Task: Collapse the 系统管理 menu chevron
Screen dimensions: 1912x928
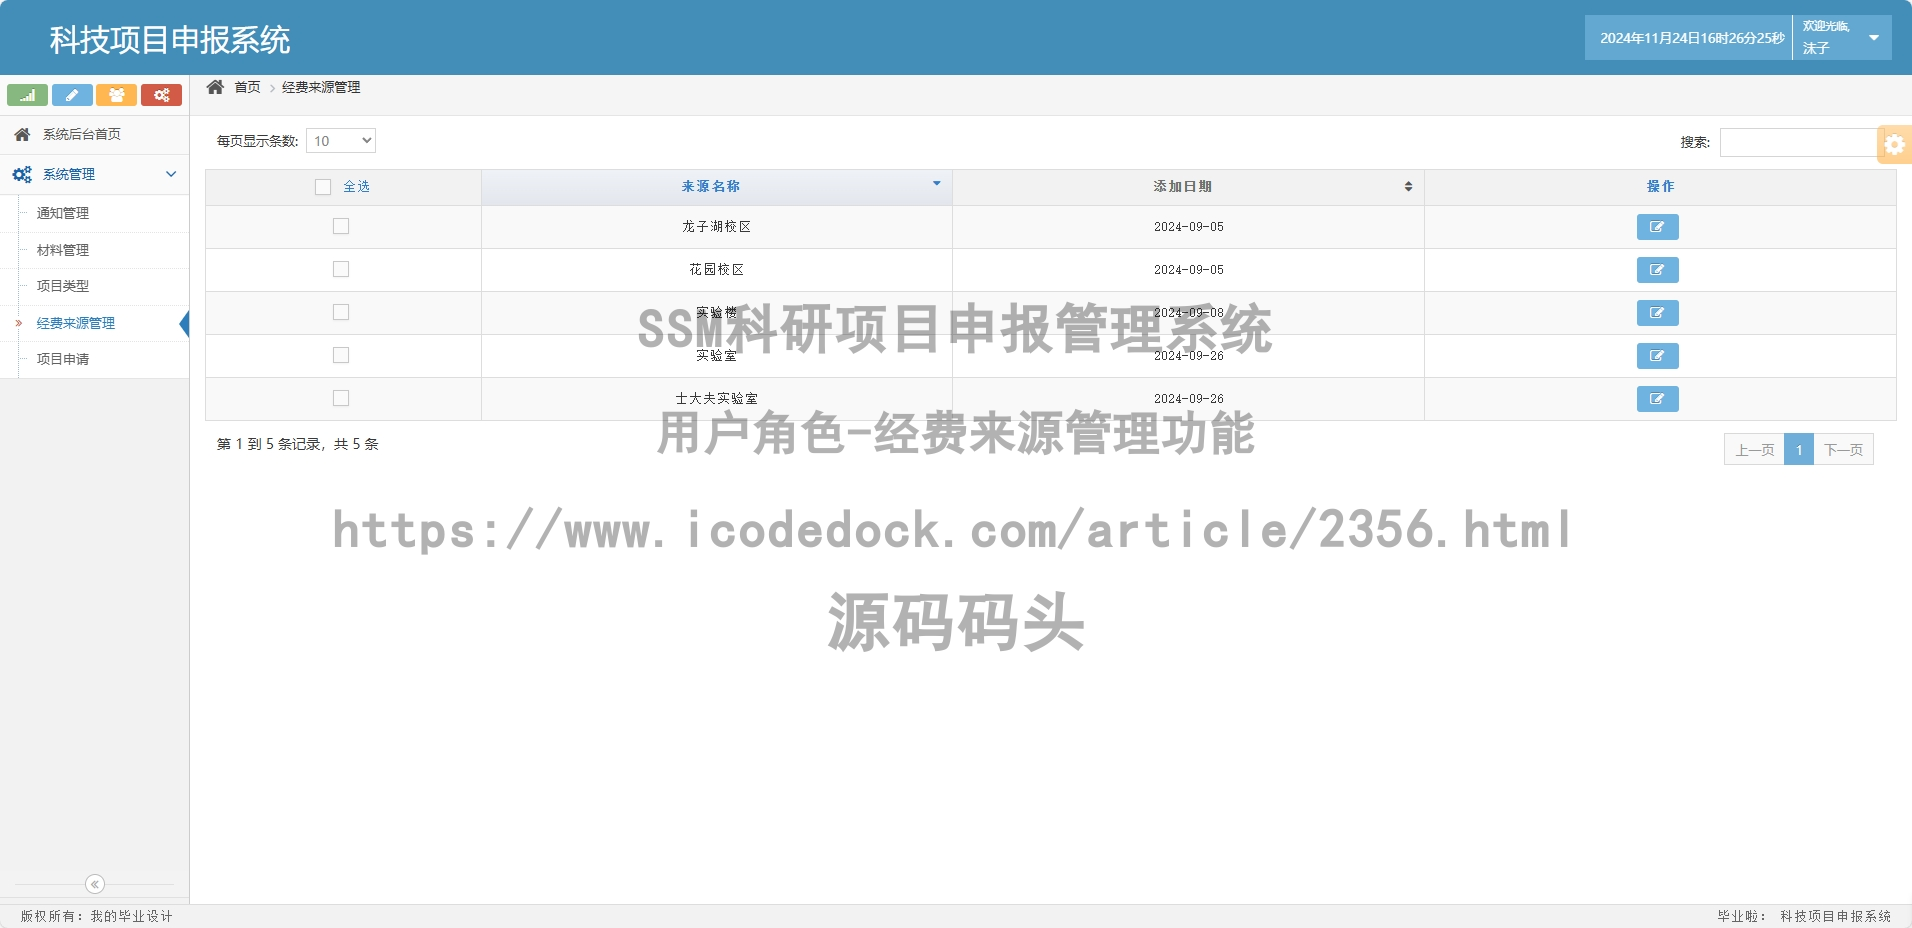Action: pyautogui.click(x=171, y=174)
